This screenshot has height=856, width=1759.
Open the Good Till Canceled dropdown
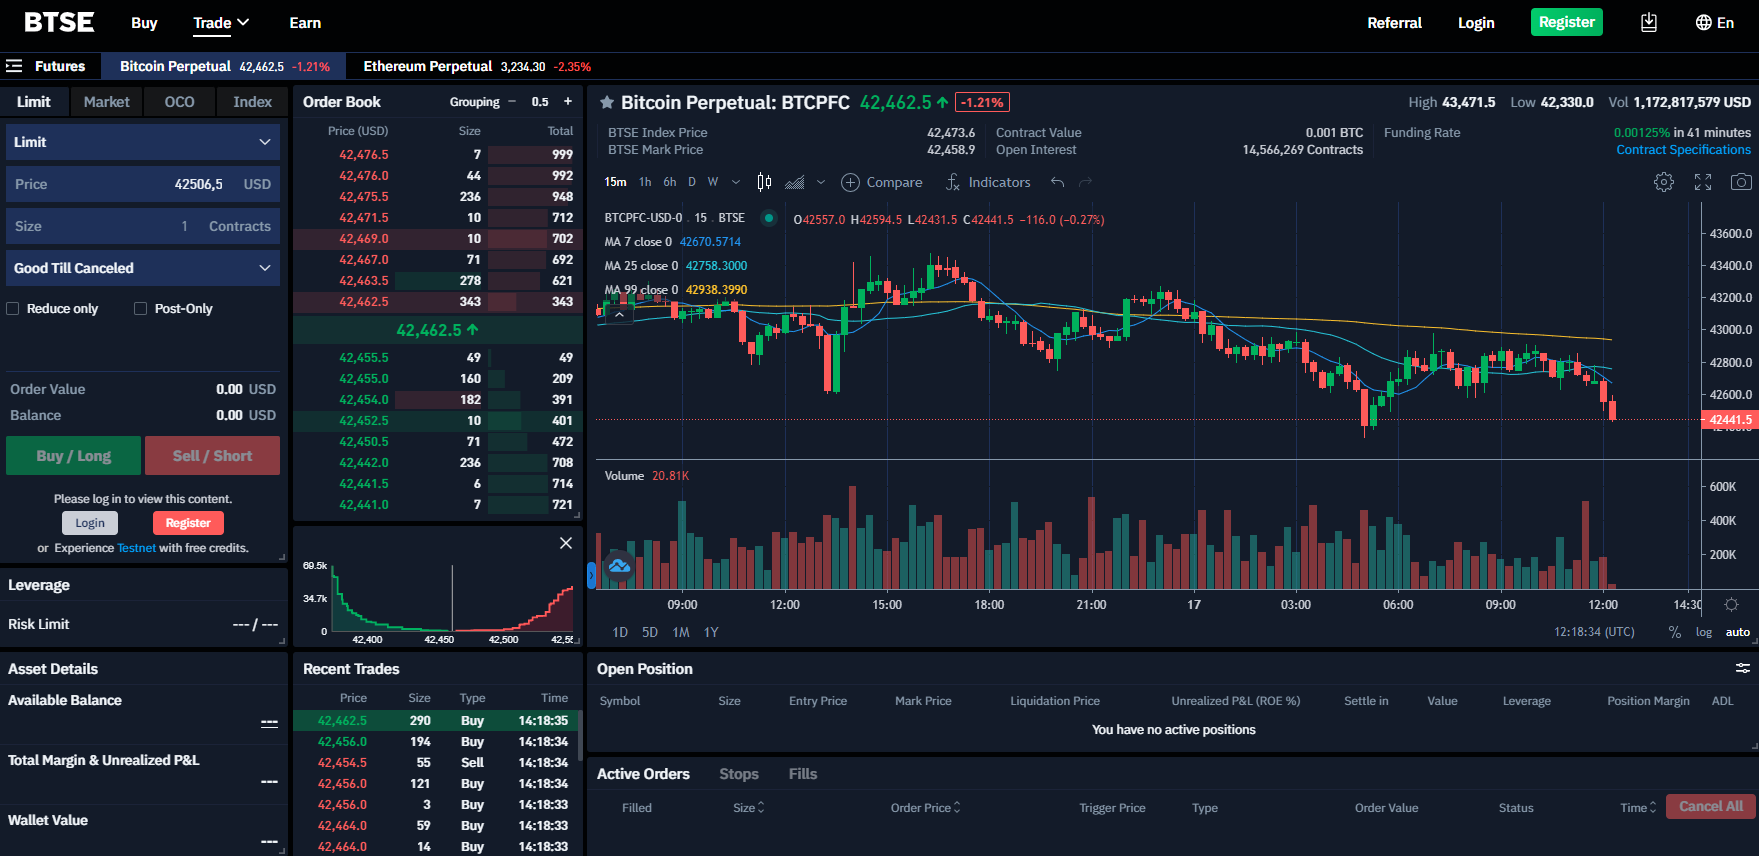pos(142,268)
